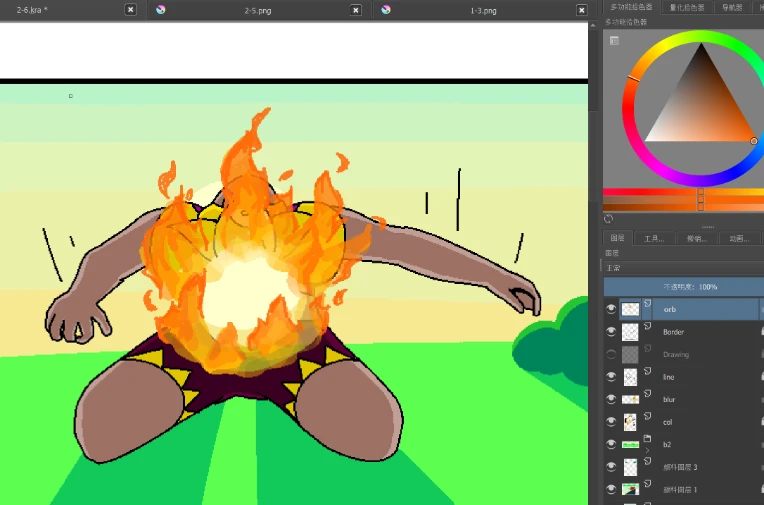Image resolution: width=764 pixels, height=505 pixels.
Task: Click the paint layer icon of col
Action: pyautogui.click(x=648, y=416)
